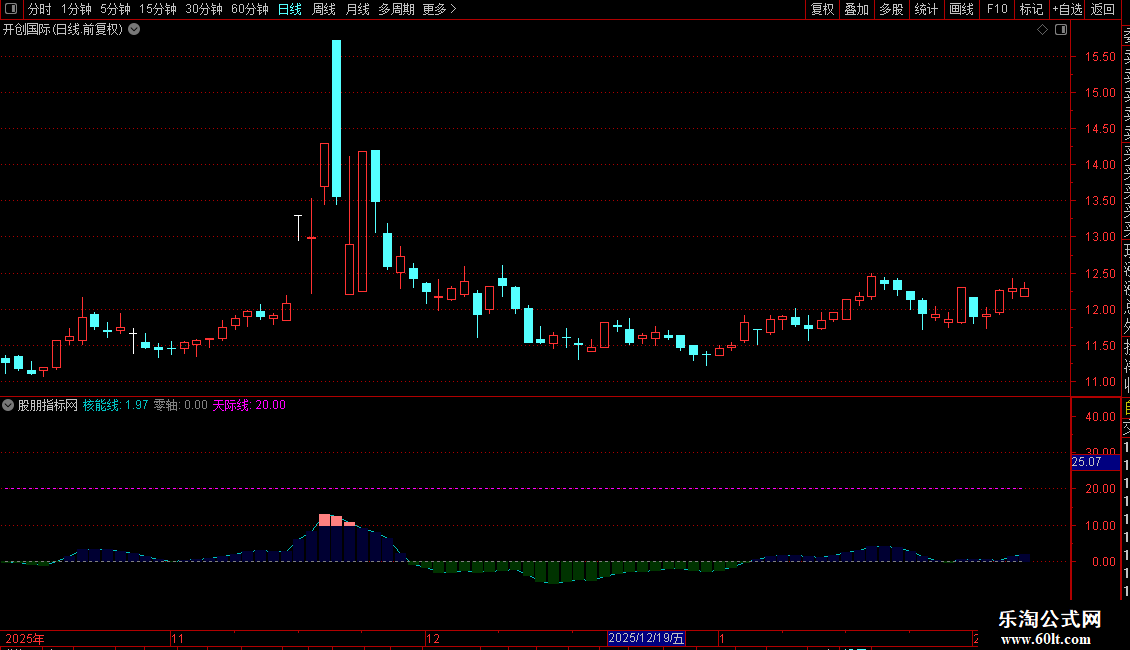Select the 1分钟 period tab

76,9
